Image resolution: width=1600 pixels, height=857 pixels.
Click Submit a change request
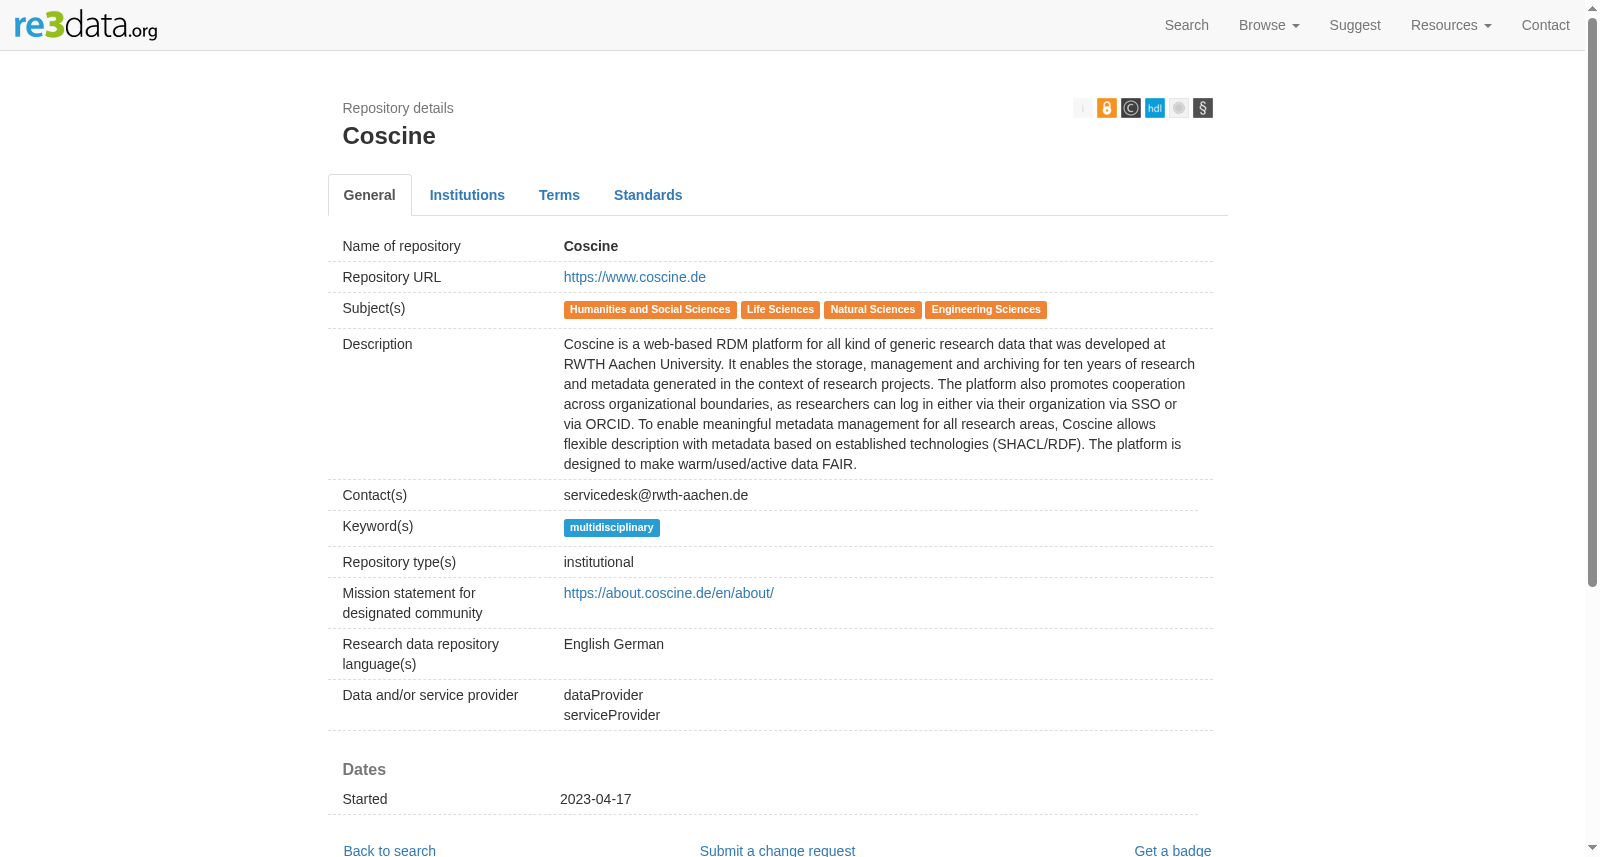click(x=777, y=850)
